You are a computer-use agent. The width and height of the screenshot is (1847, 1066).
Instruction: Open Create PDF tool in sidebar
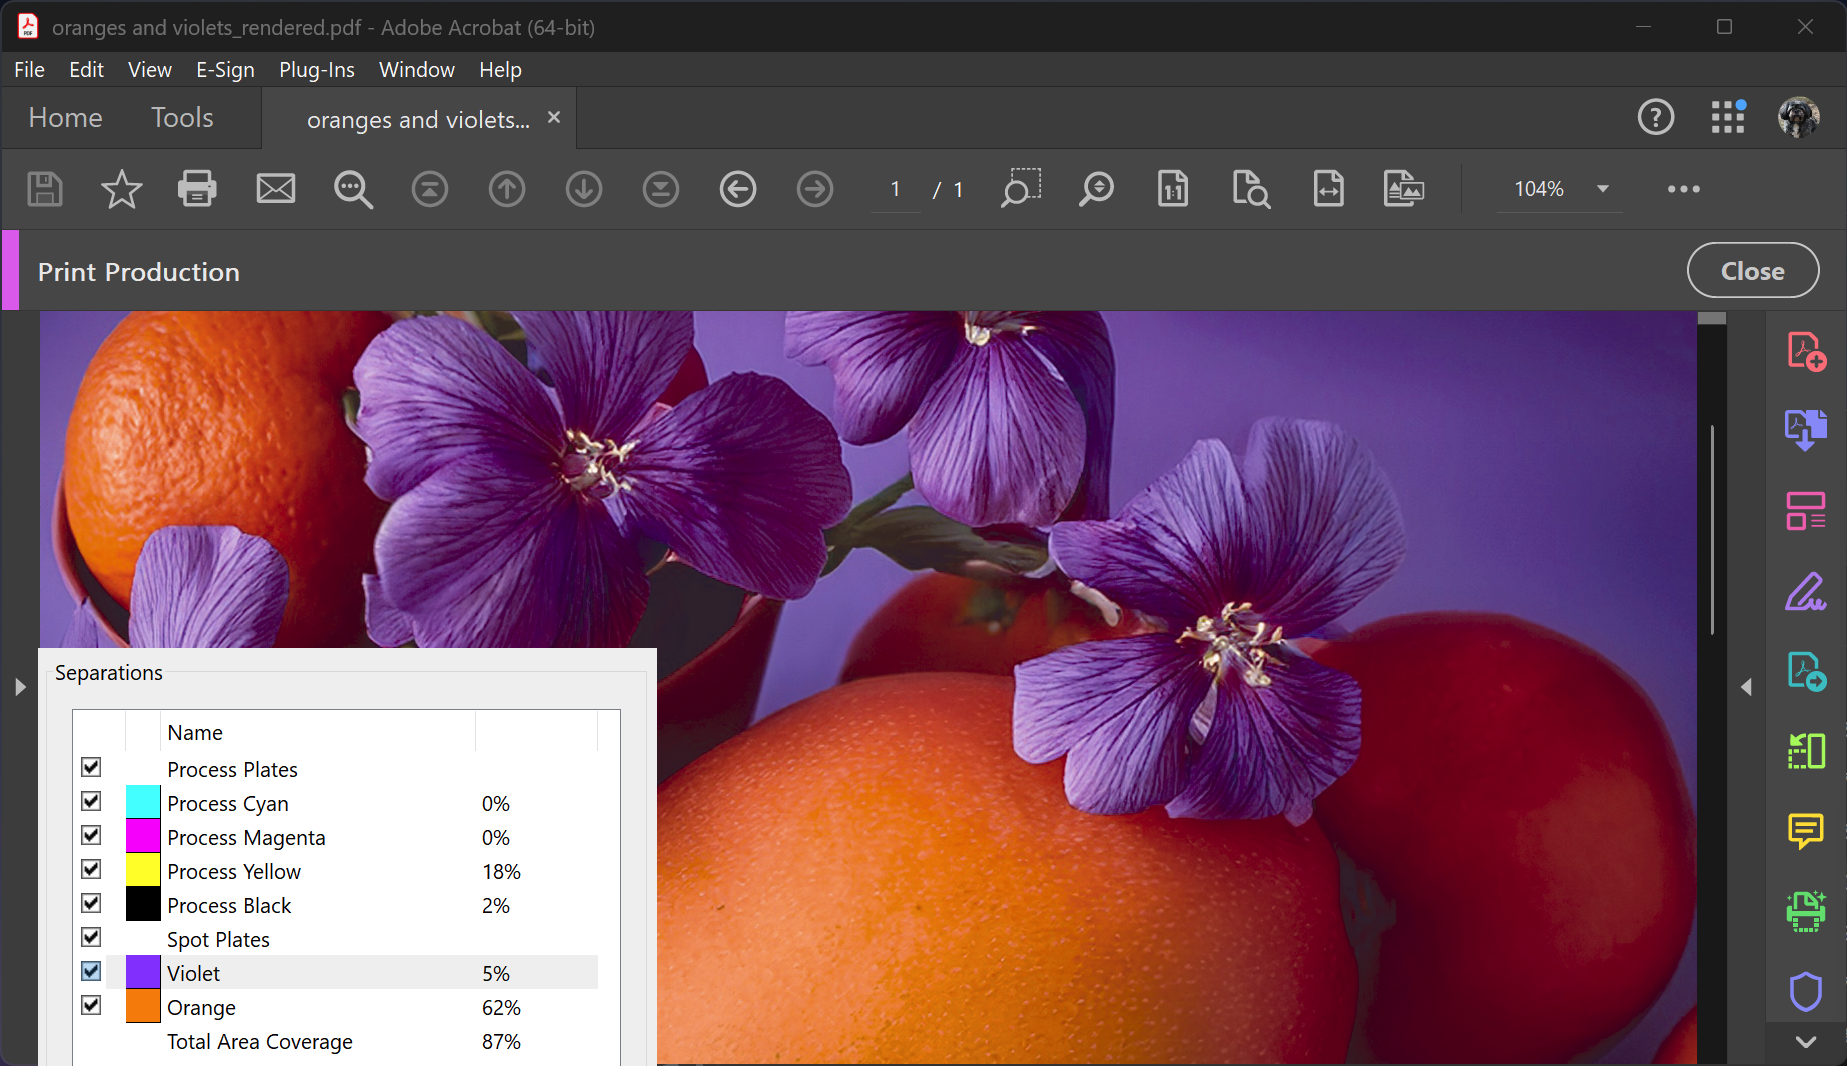[x=1806, y=351]
